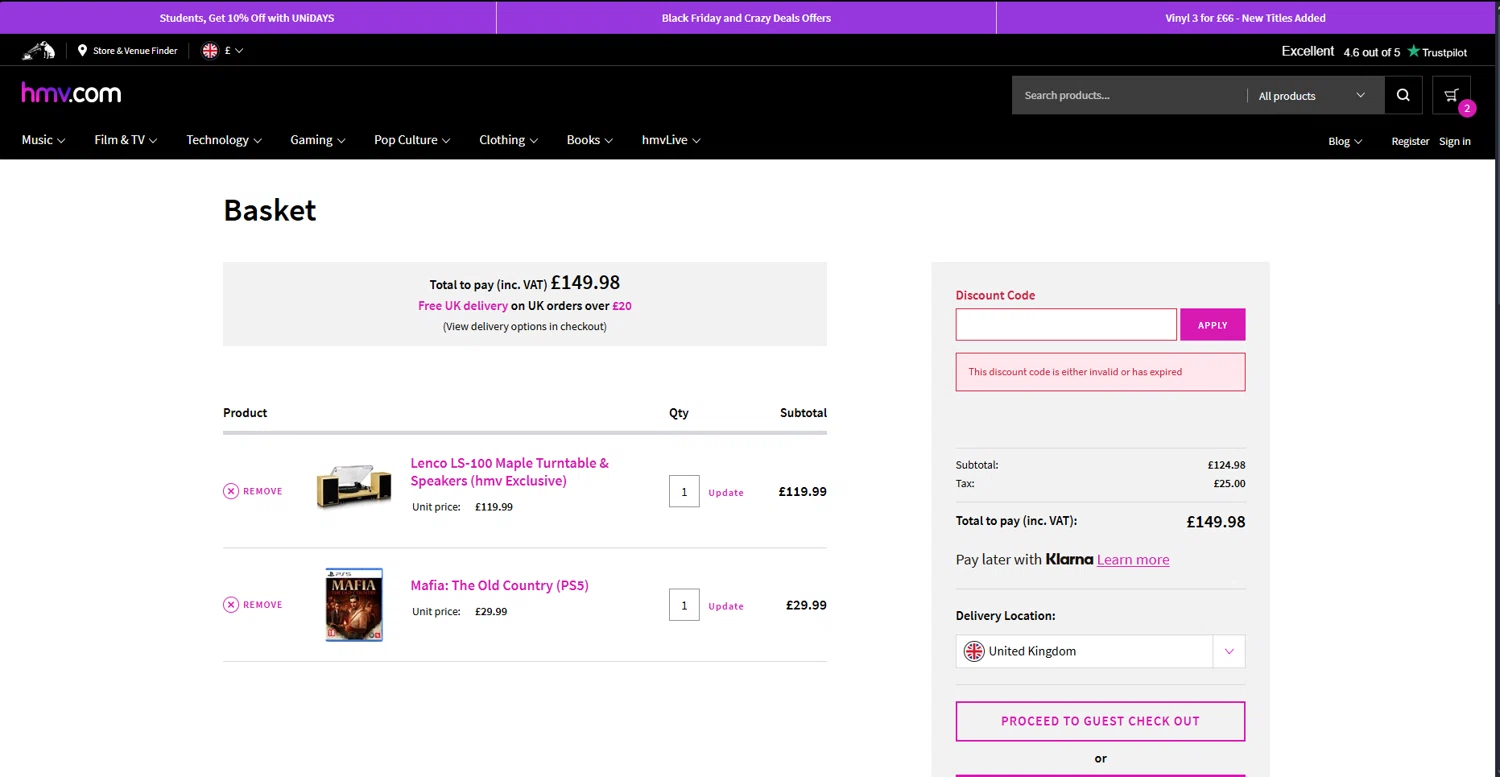Click the cart badge showing 2
The image size is (1500, 777).
[x=1466, y=108]
